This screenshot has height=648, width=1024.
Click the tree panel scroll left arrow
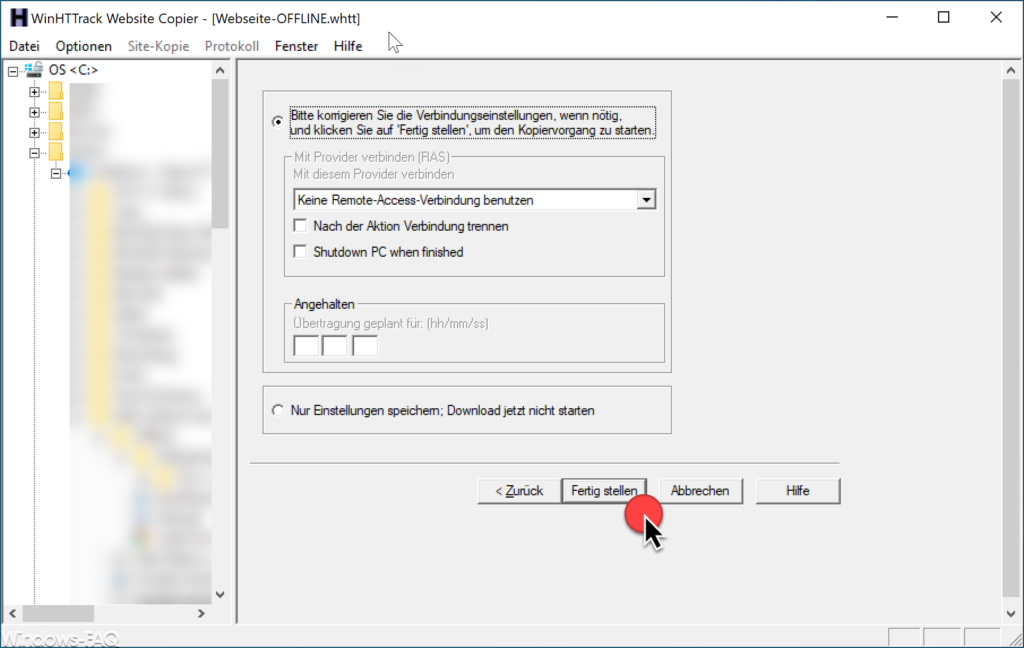point(12,614)
